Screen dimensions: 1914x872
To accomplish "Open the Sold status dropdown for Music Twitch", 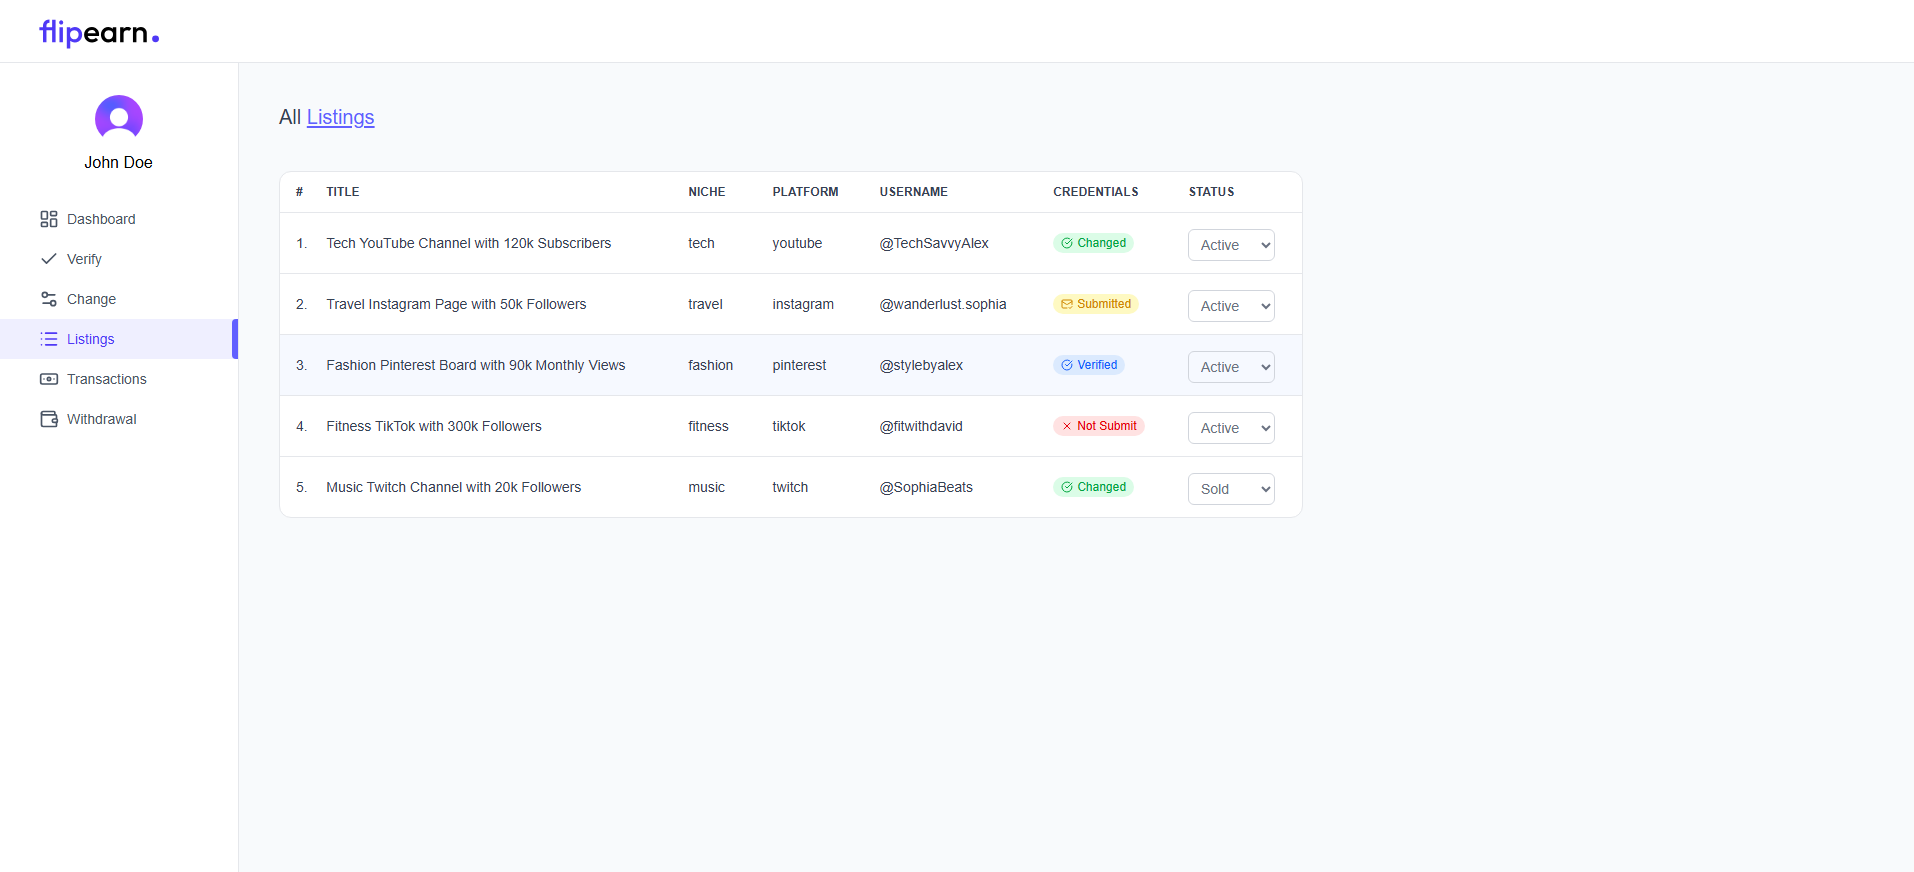I will click(x=1230, y=489).
